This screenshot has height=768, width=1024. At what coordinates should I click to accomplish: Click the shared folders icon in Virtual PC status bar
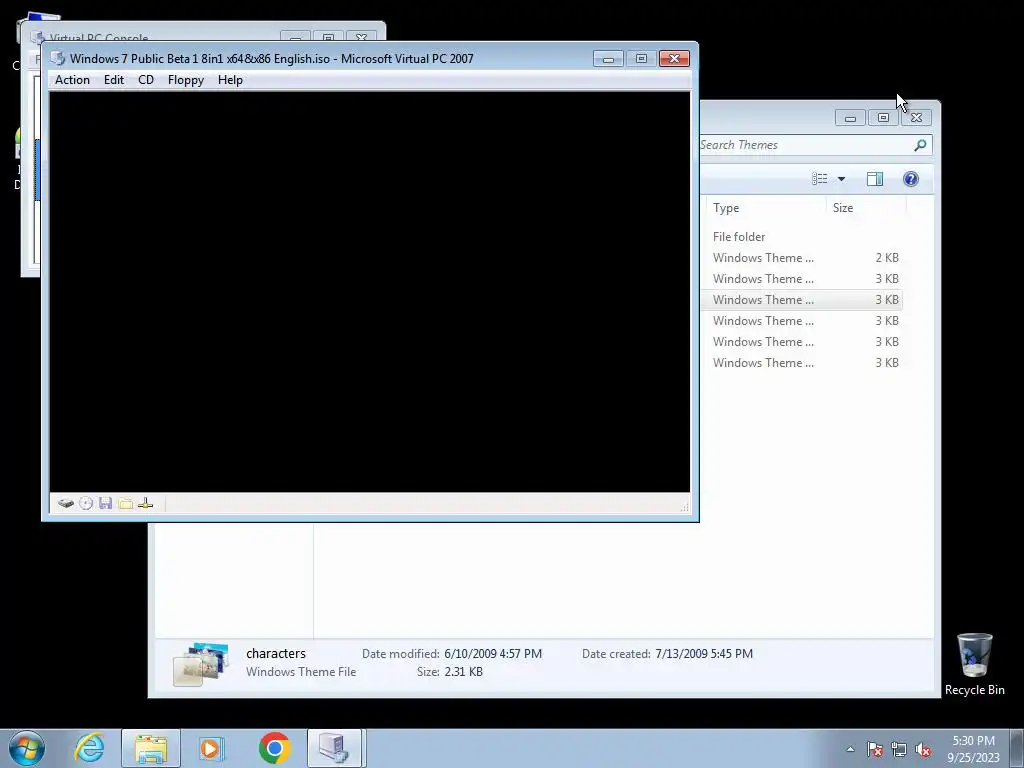point(126,504)
